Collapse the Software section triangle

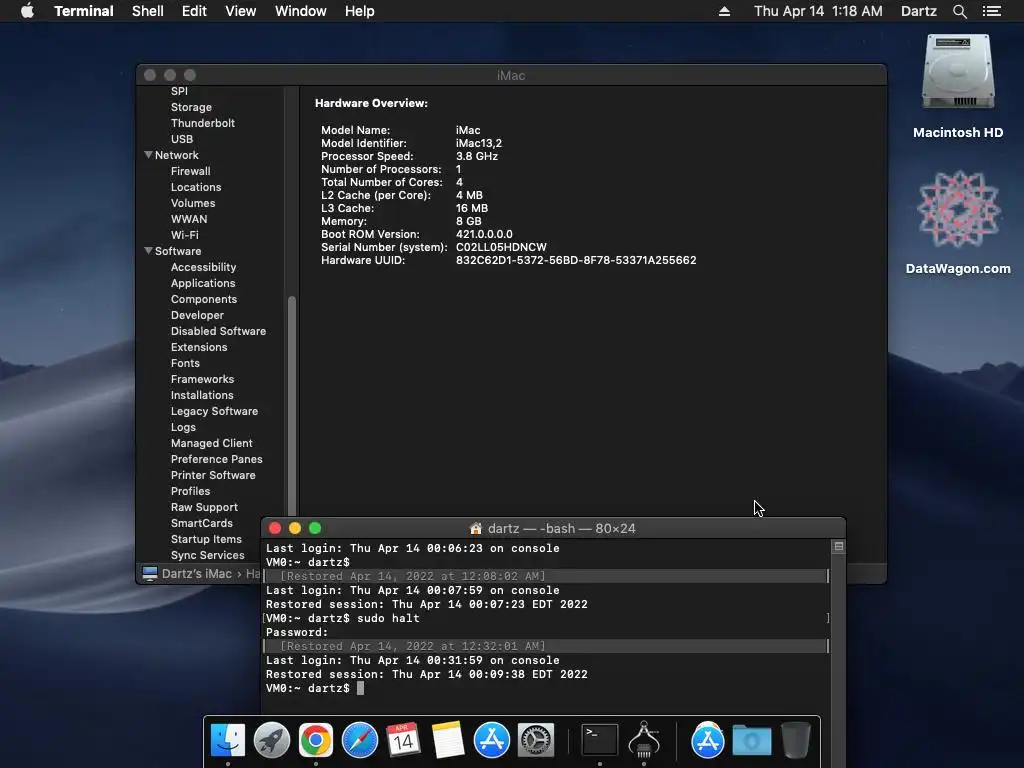[x=149, y=251]
